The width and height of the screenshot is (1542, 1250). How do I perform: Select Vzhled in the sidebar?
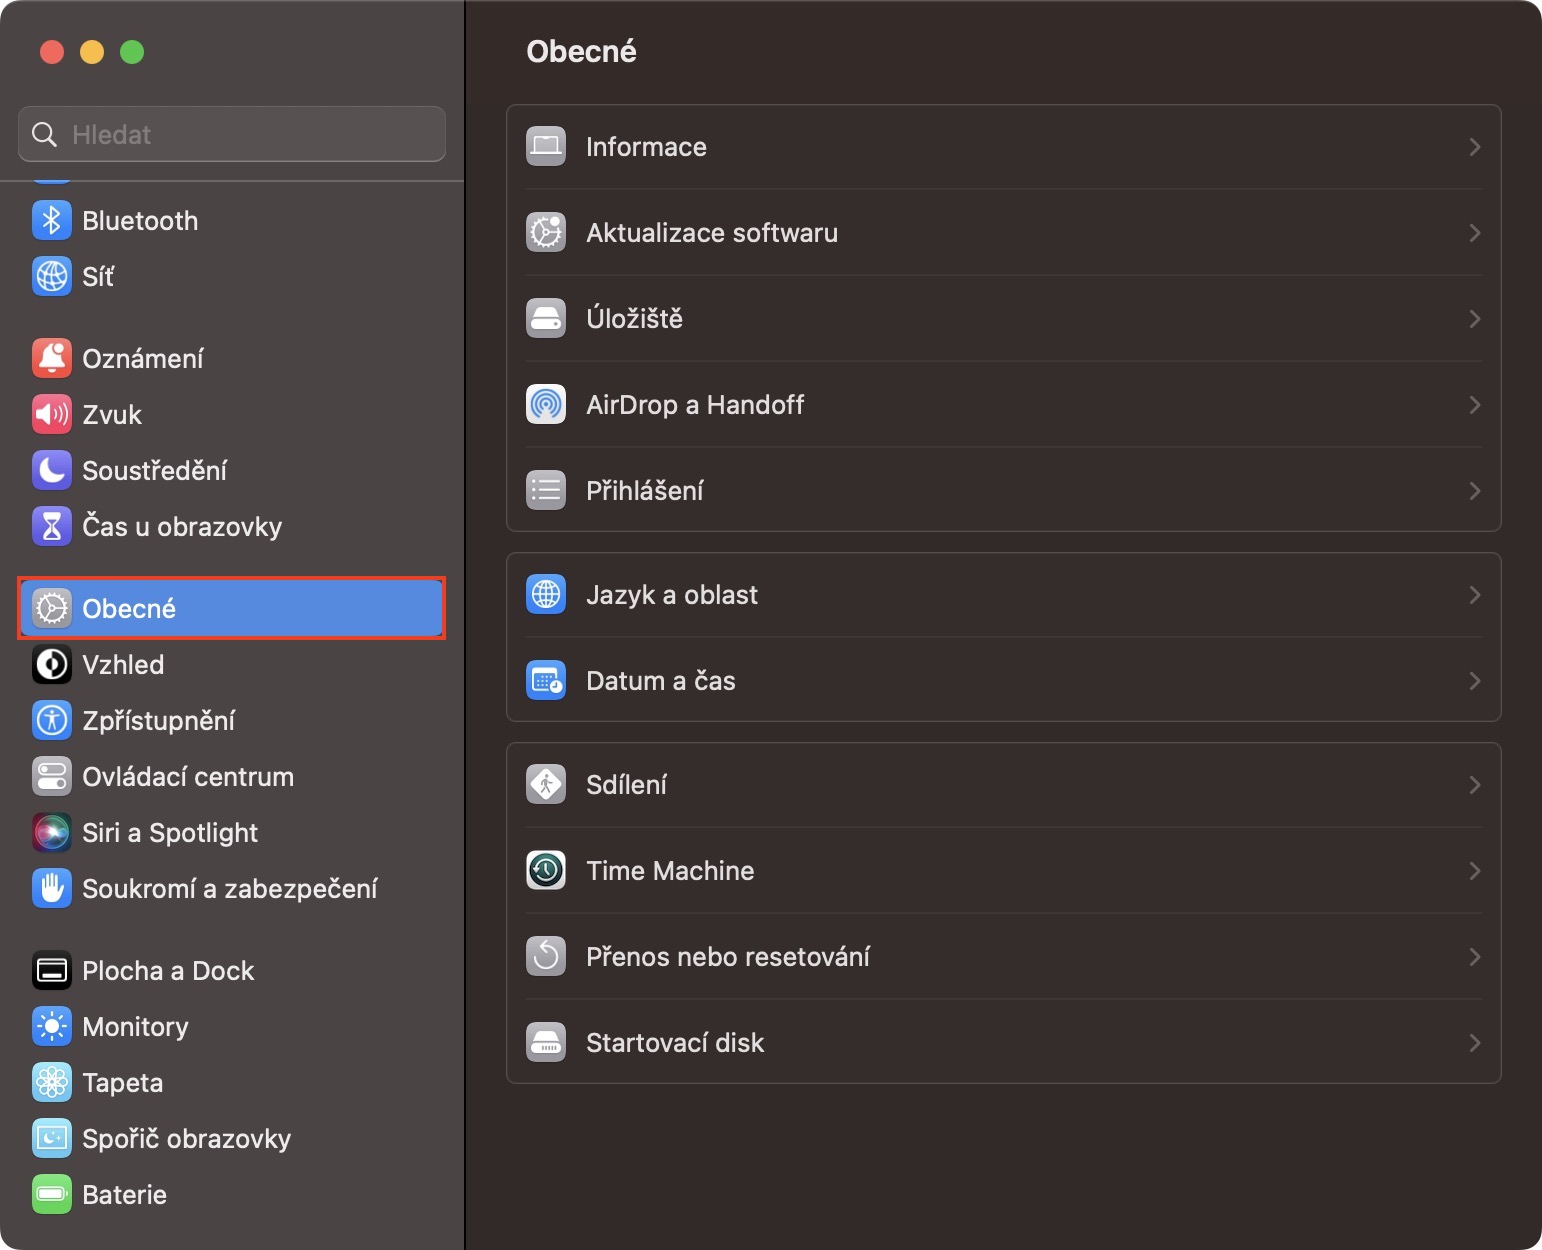[123, 665]
